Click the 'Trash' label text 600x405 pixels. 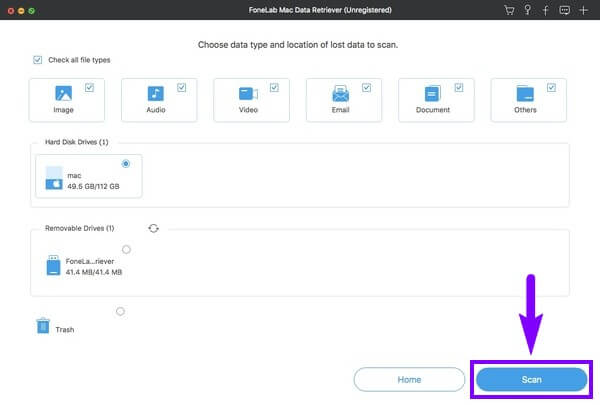65,330
